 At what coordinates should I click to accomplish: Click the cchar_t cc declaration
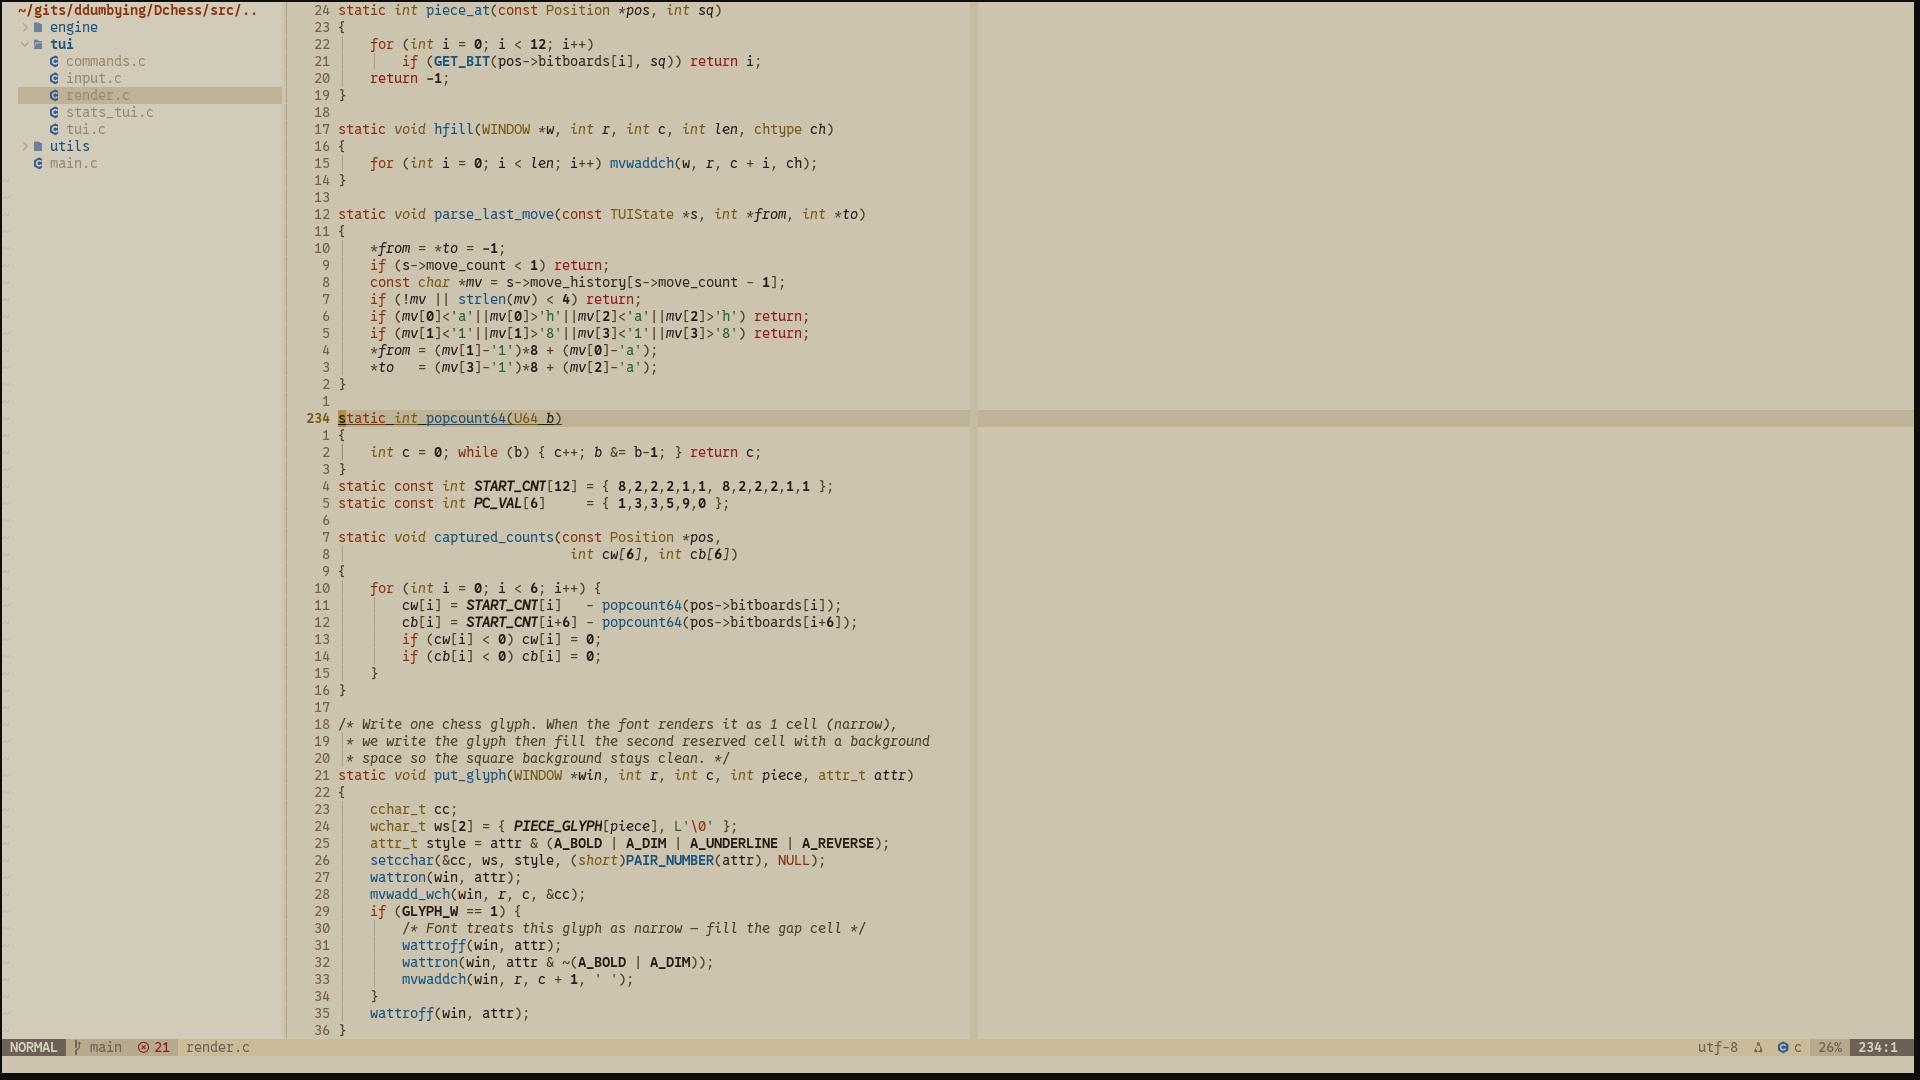pos(414,809)
